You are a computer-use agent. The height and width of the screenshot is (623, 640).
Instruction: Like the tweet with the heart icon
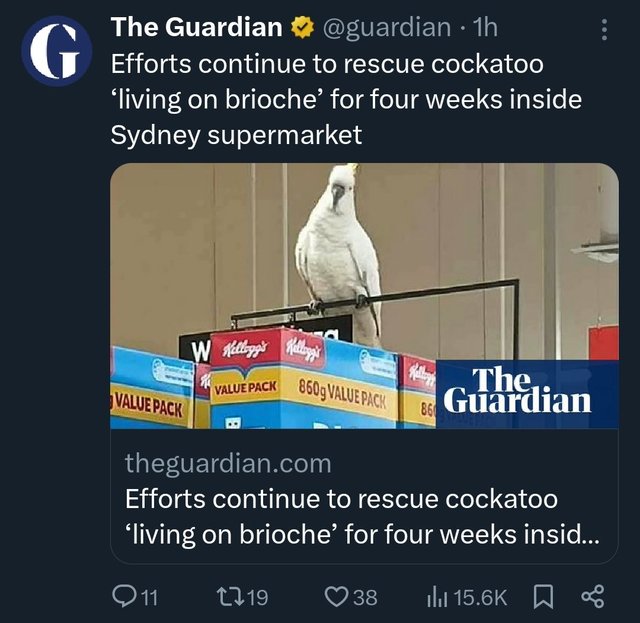(337, 597)
